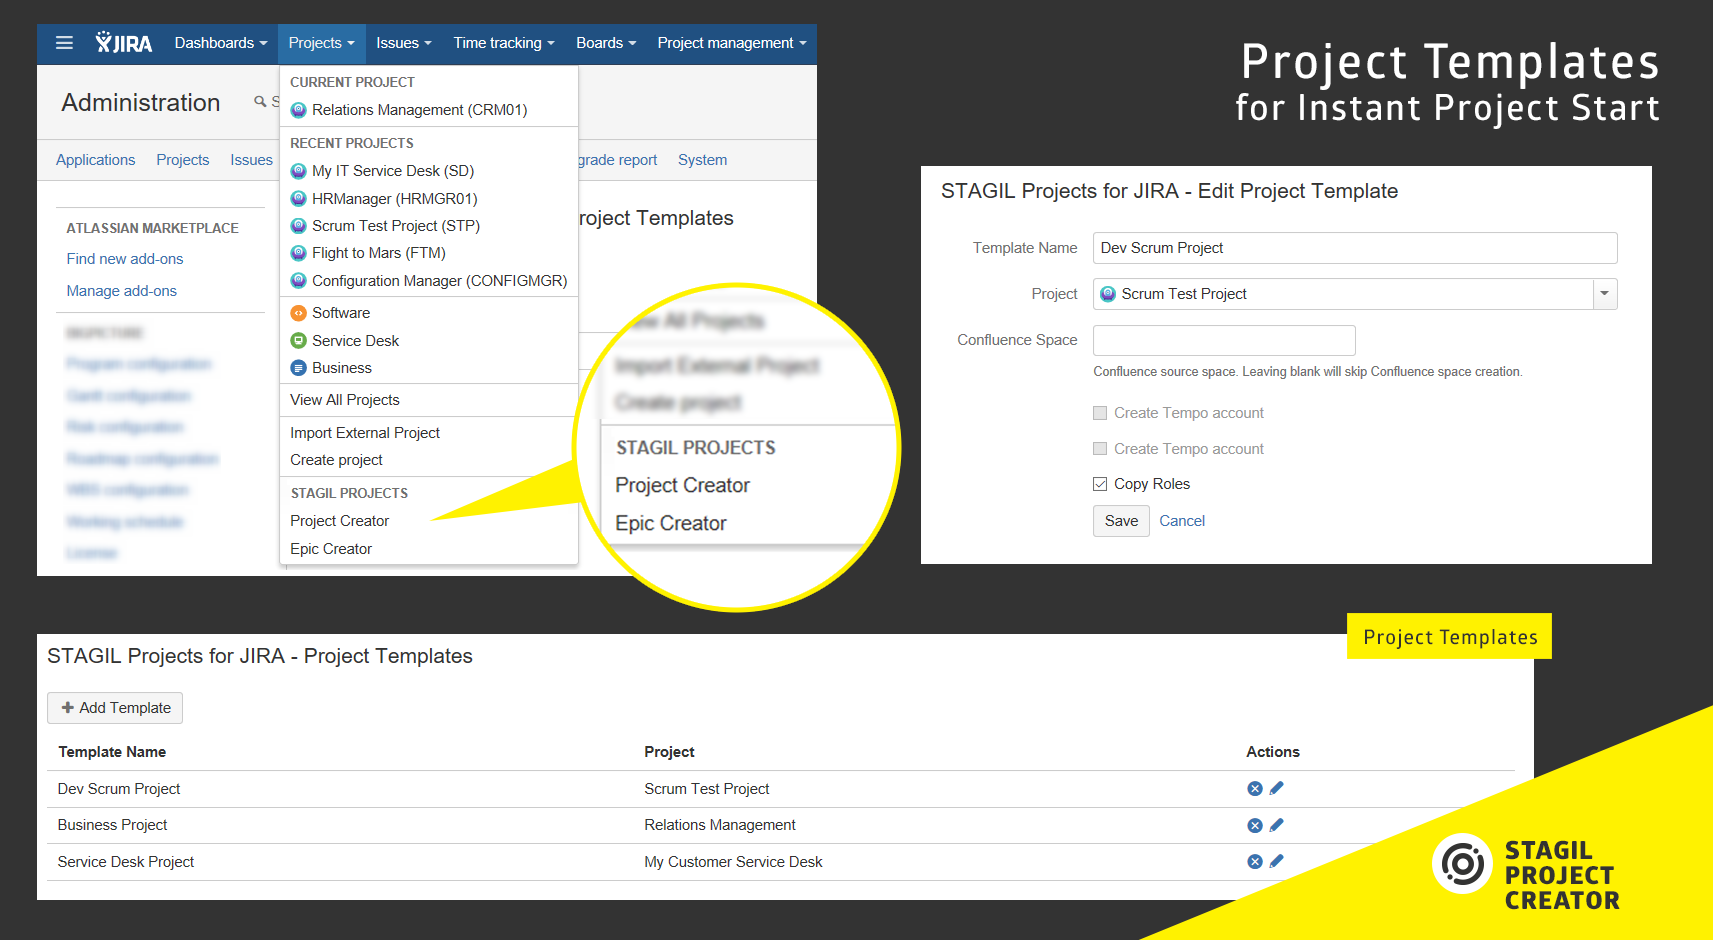
Task: Click the orange Software project type icon
Action: point(298,313)
